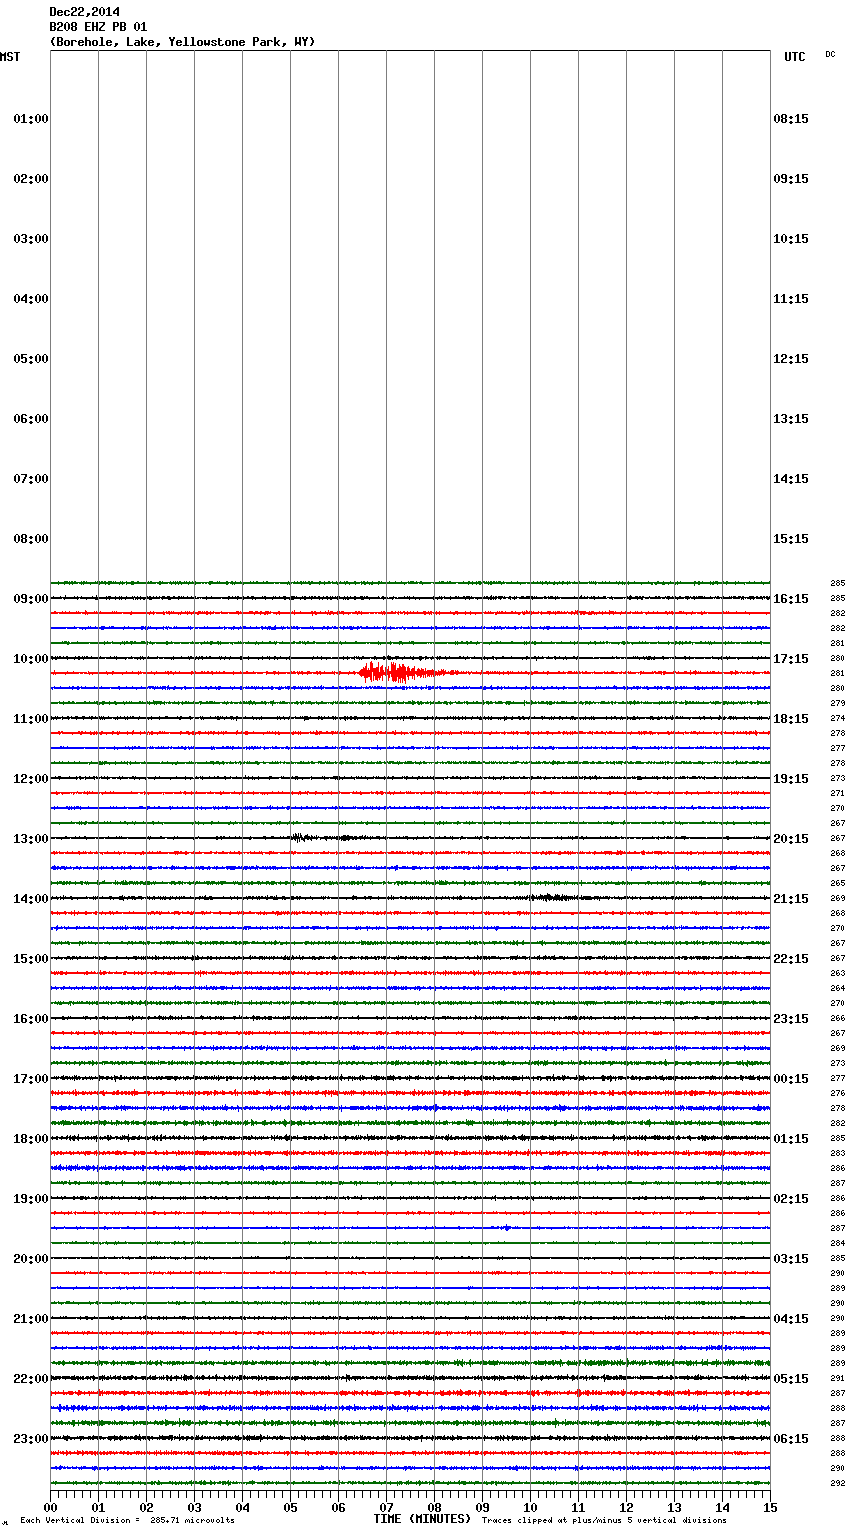
Task: Click the 03:15 UTC time label
Action: pyautogui.click(x=791, y=1259)
